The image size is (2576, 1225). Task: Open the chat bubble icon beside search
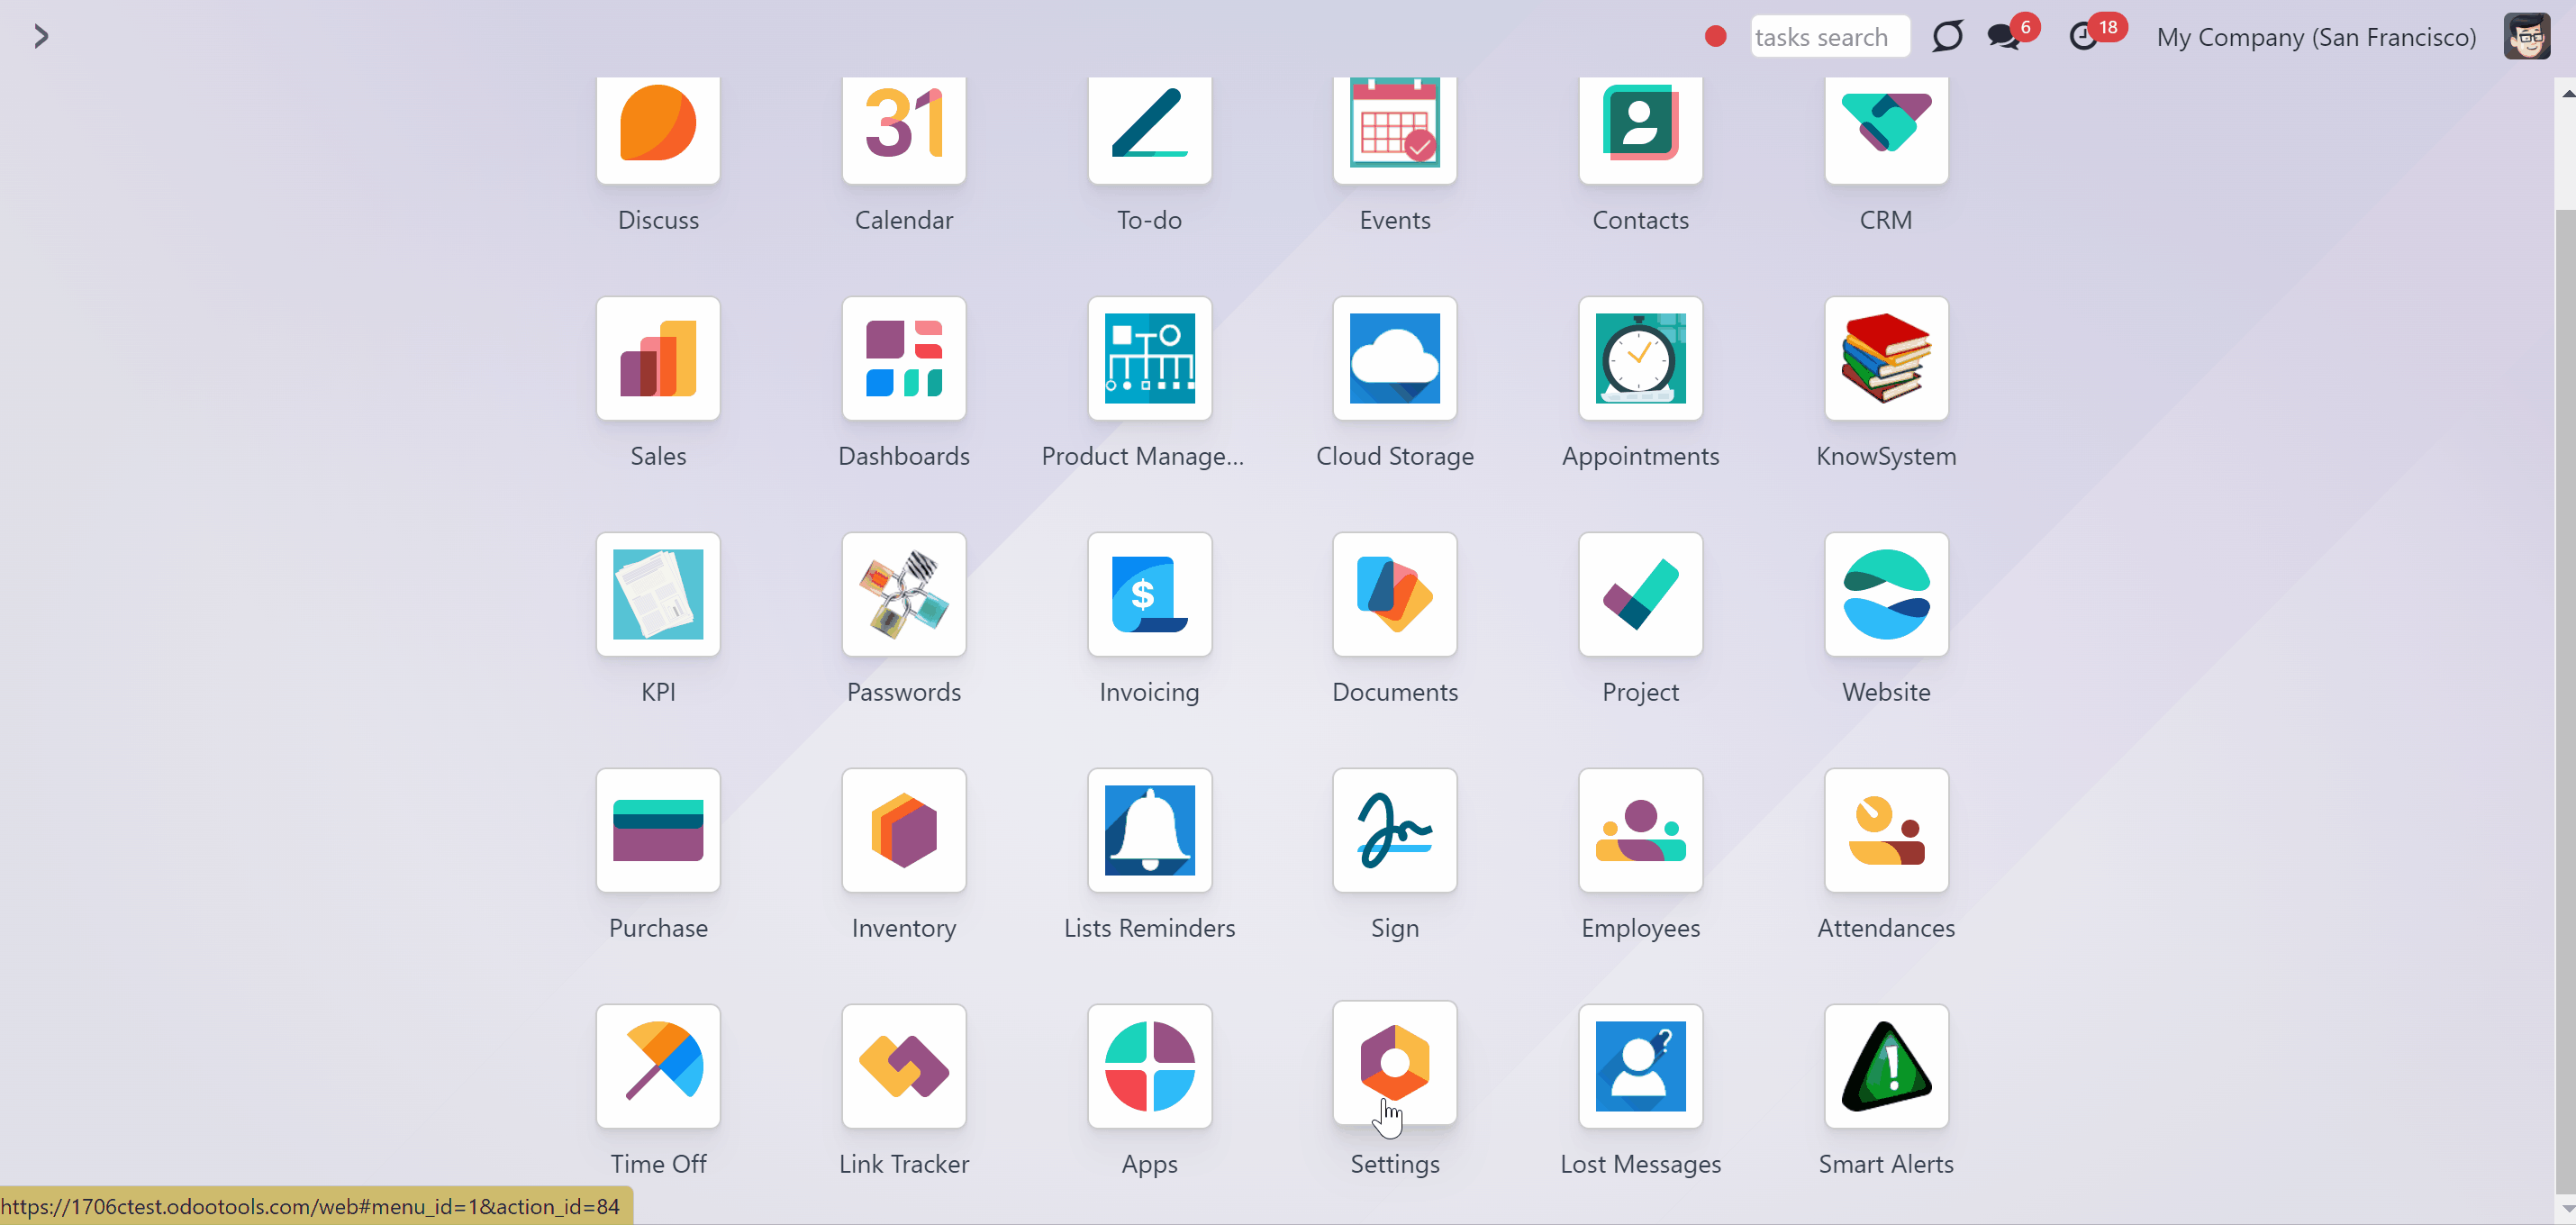pyautogui.click(x=1947, y=37)
